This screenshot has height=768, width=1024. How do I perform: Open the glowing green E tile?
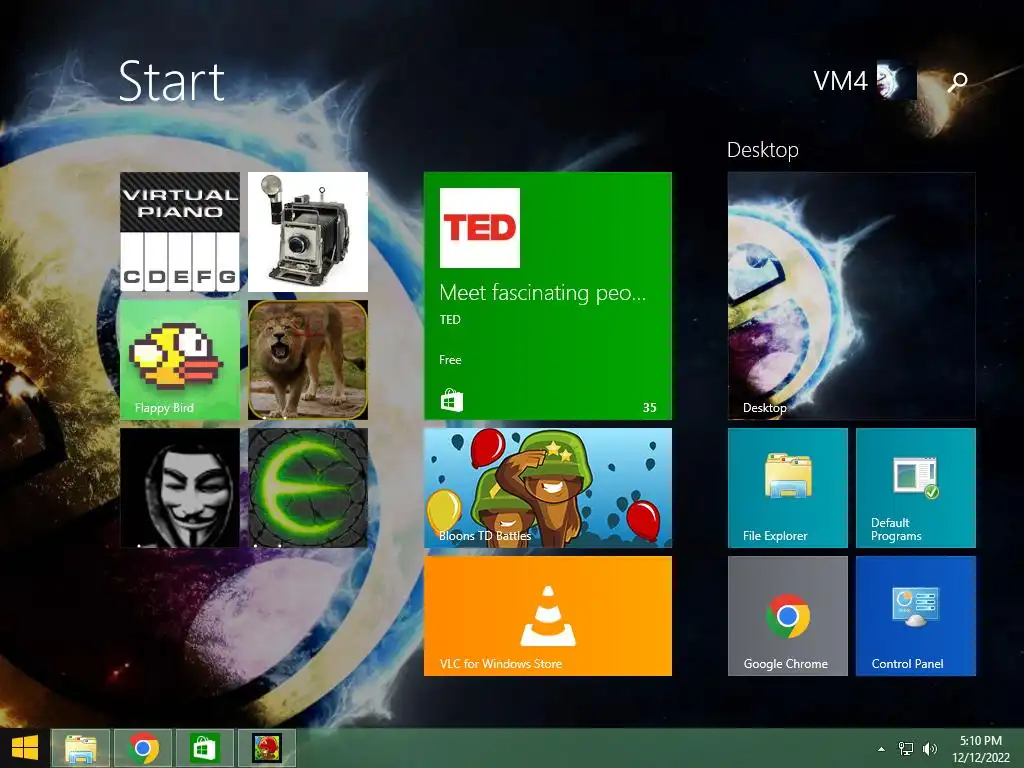(x=308, y=488)
